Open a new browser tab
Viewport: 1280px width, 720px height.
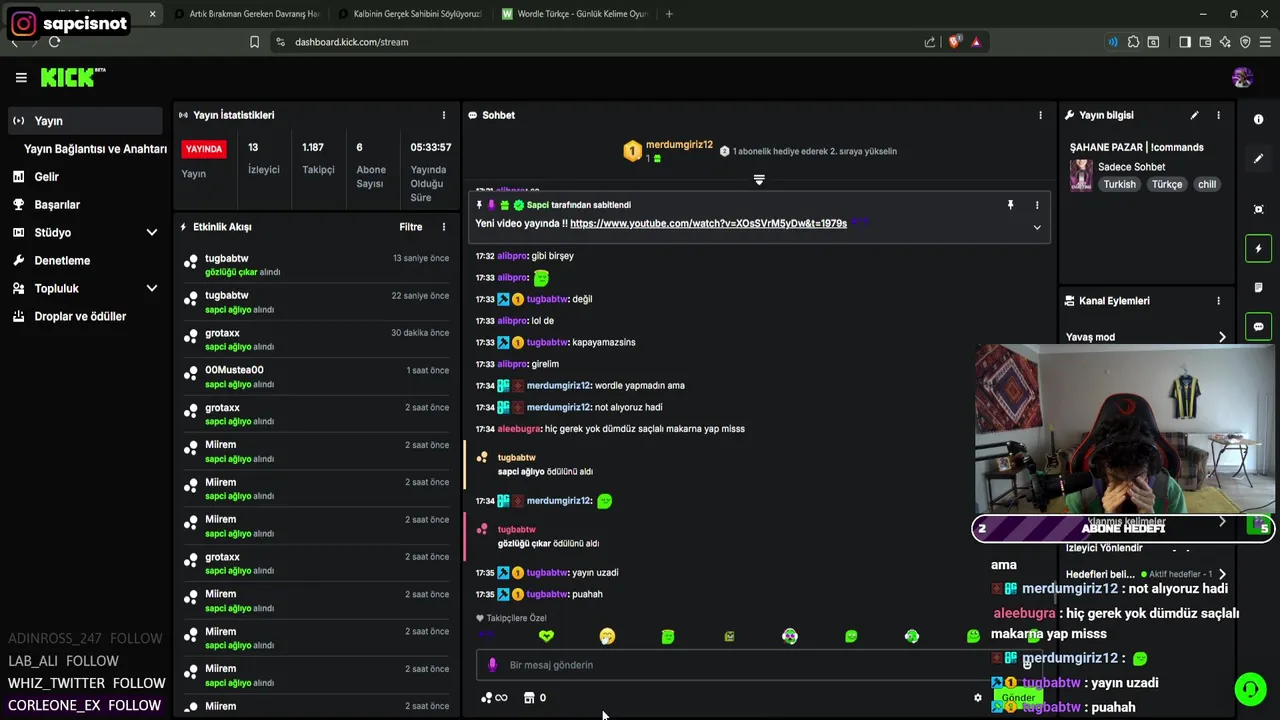669,14
